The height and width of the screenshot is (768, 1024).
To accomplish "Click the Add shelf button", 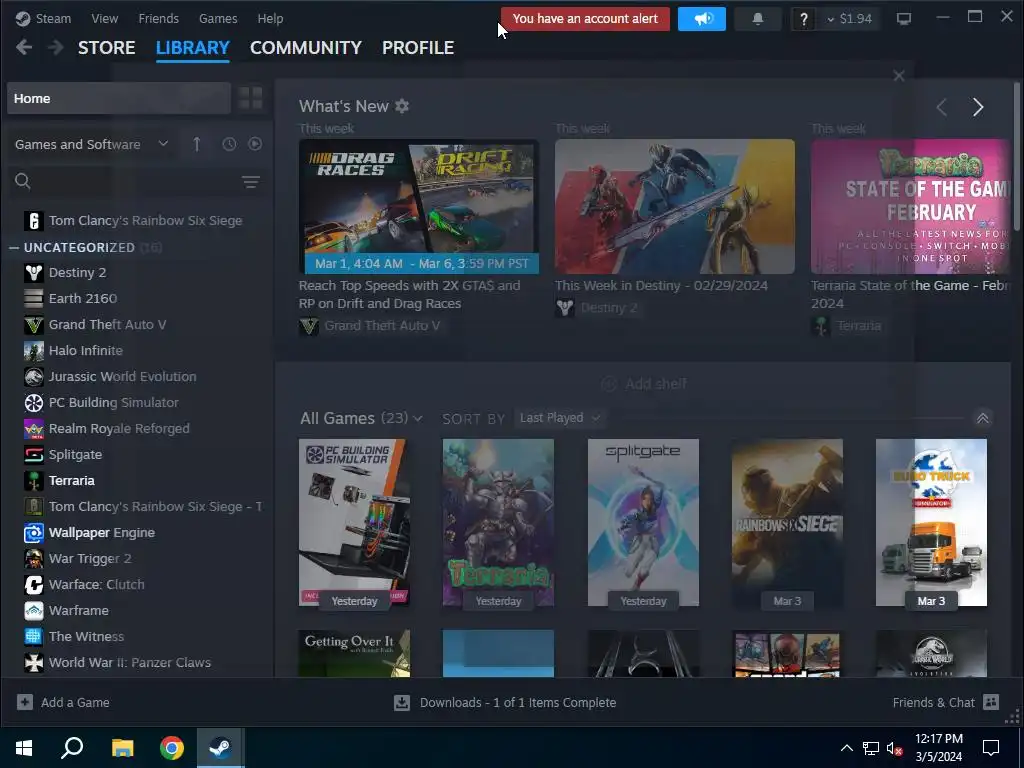I will pos(644,384).
